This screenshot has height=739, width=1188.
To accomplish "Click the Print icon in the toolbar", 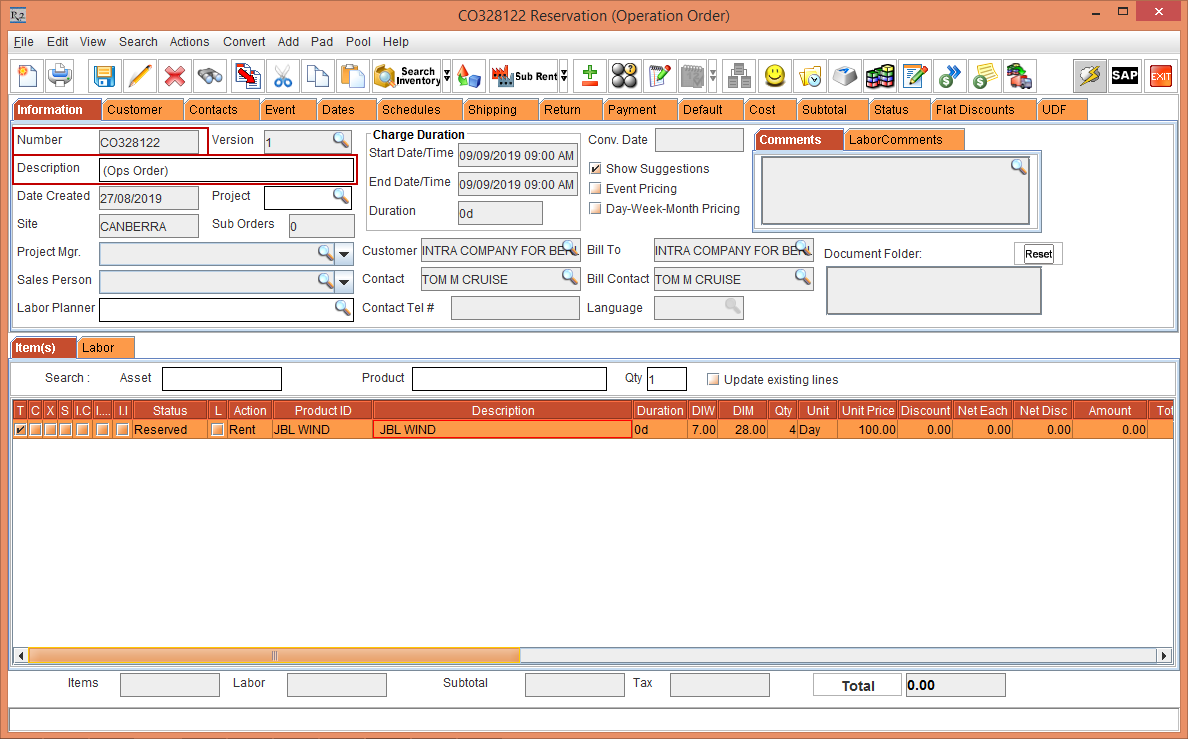I will tap(60, 76).
